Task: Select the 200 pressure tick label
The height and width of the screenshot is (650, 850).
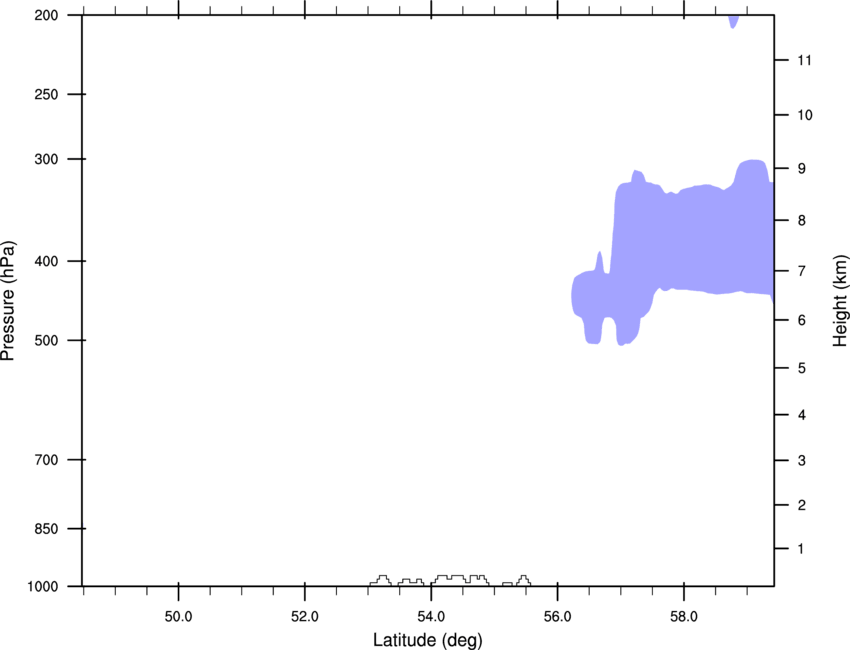Action: coord(46,15)
